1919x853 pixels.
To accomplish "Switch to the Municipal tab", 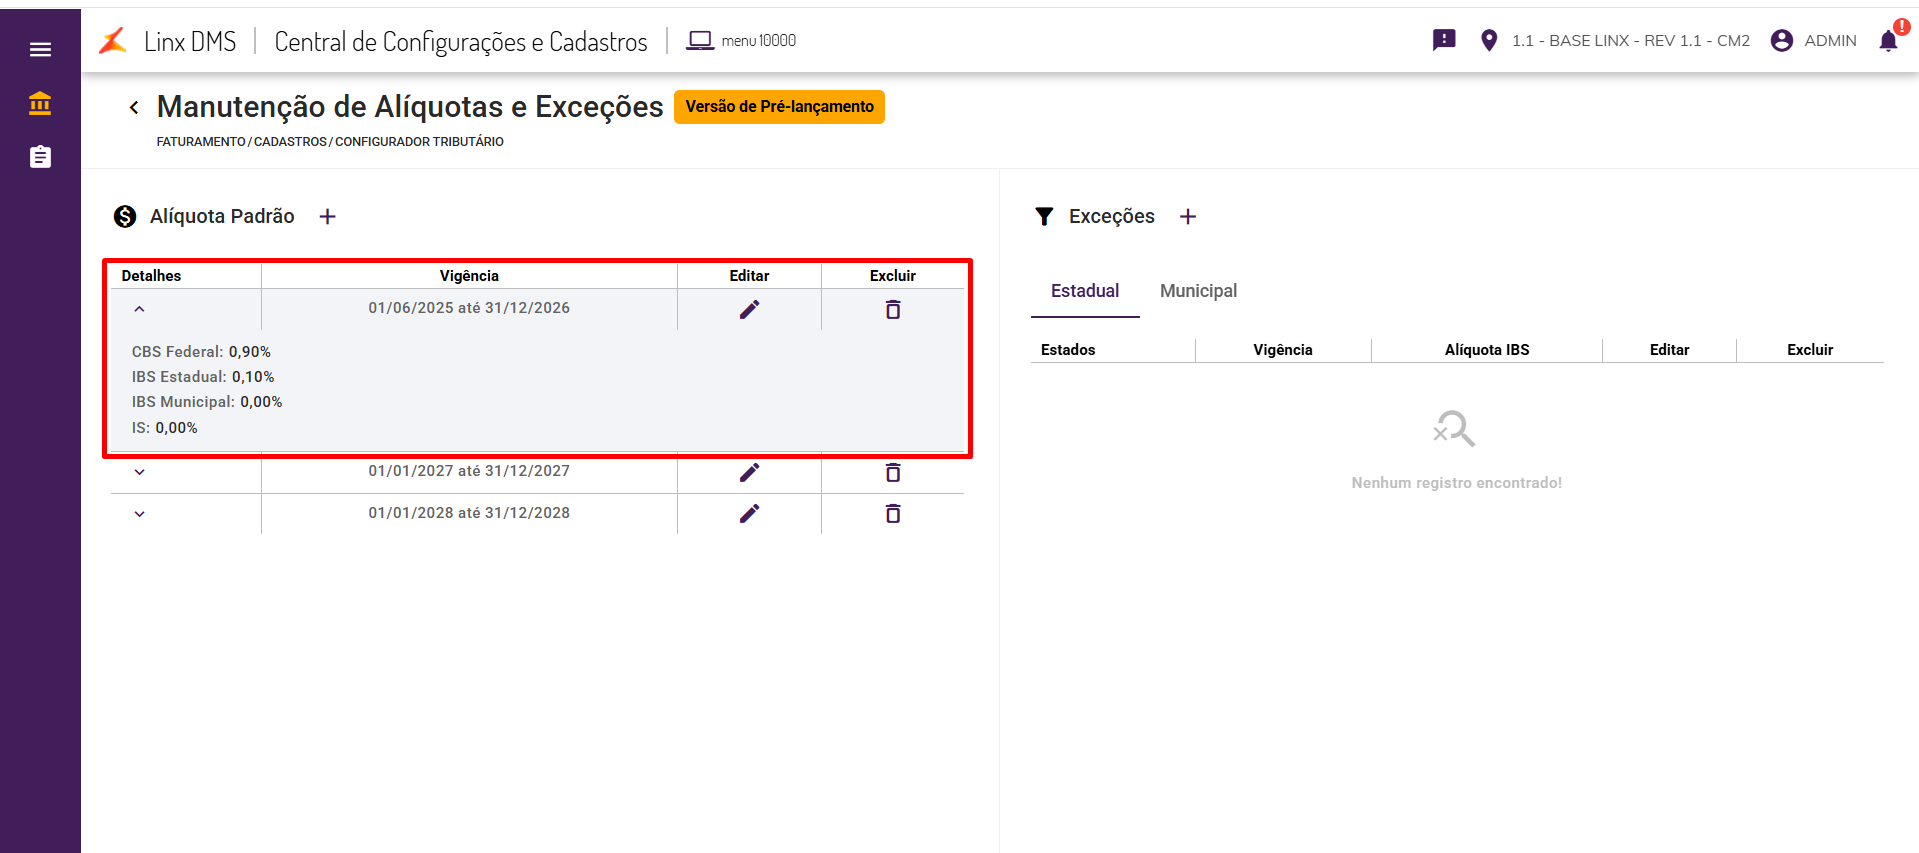I will point(1198,291).
